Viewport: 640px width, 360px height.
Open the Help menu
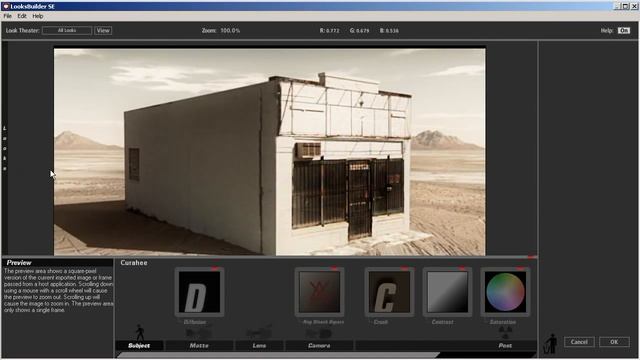[38, 16]
